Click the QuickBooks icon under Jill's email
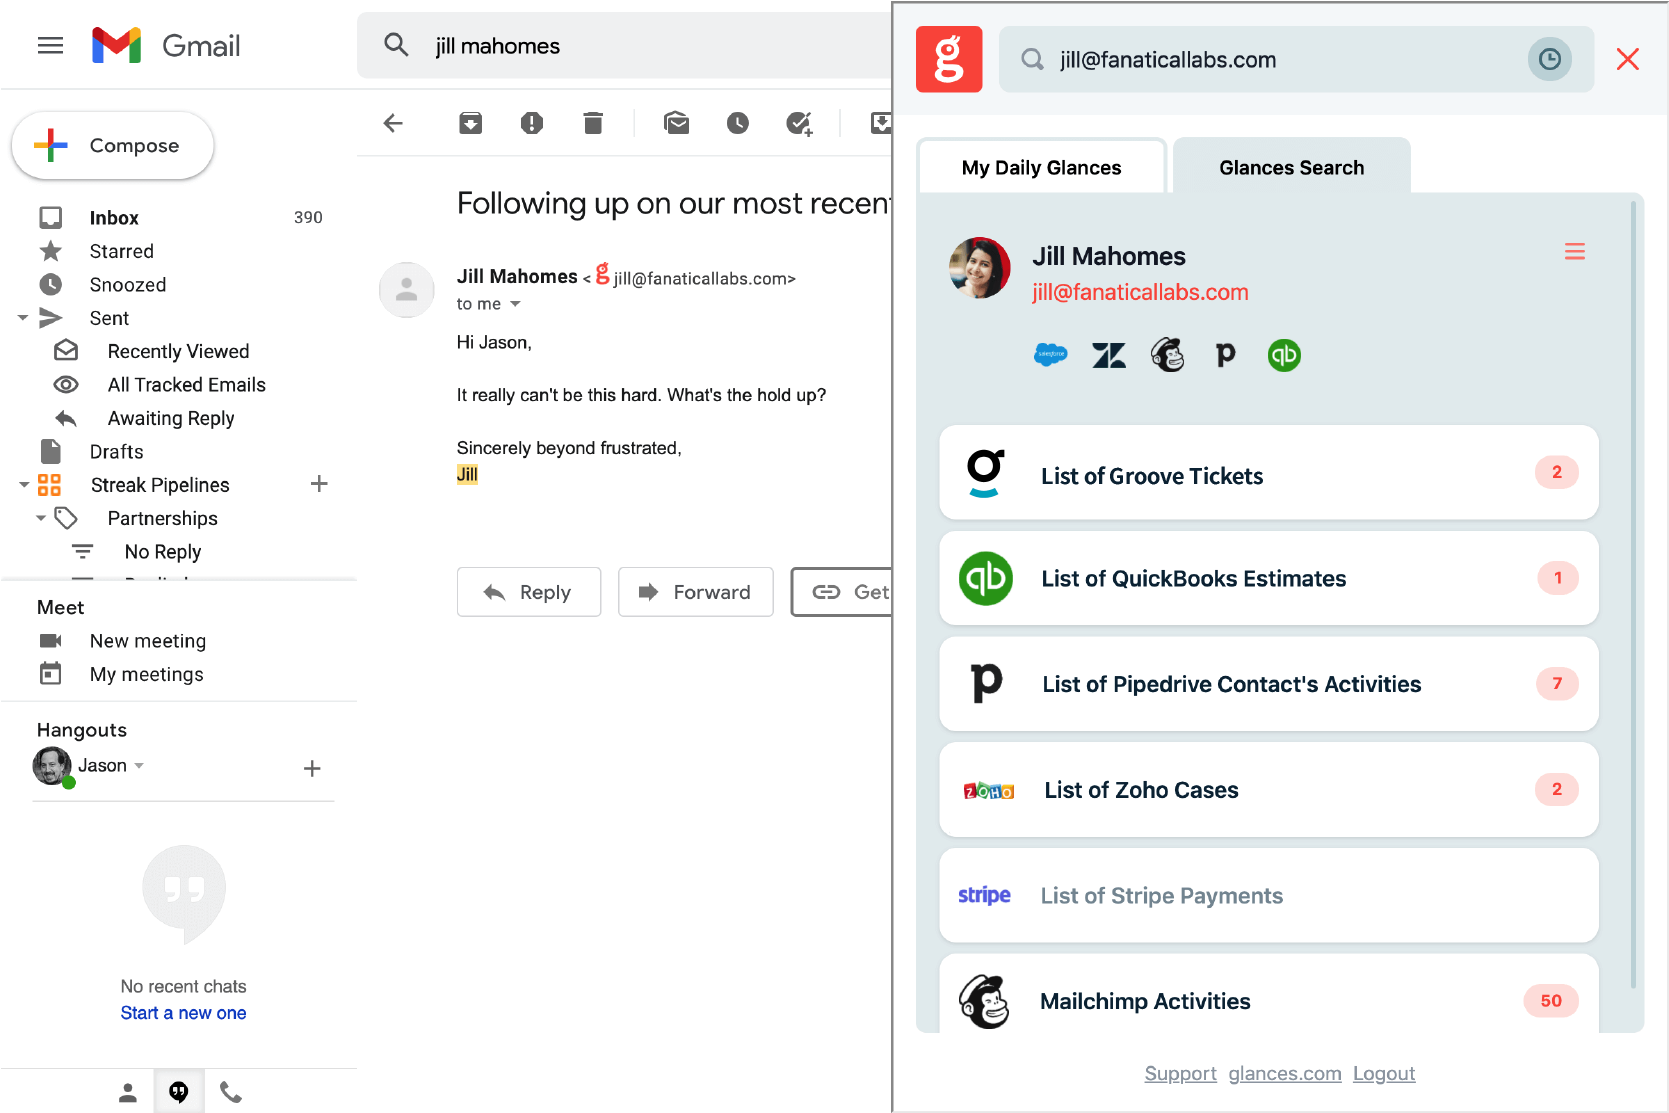The image size is (1669, 1113). point(1284,355)
